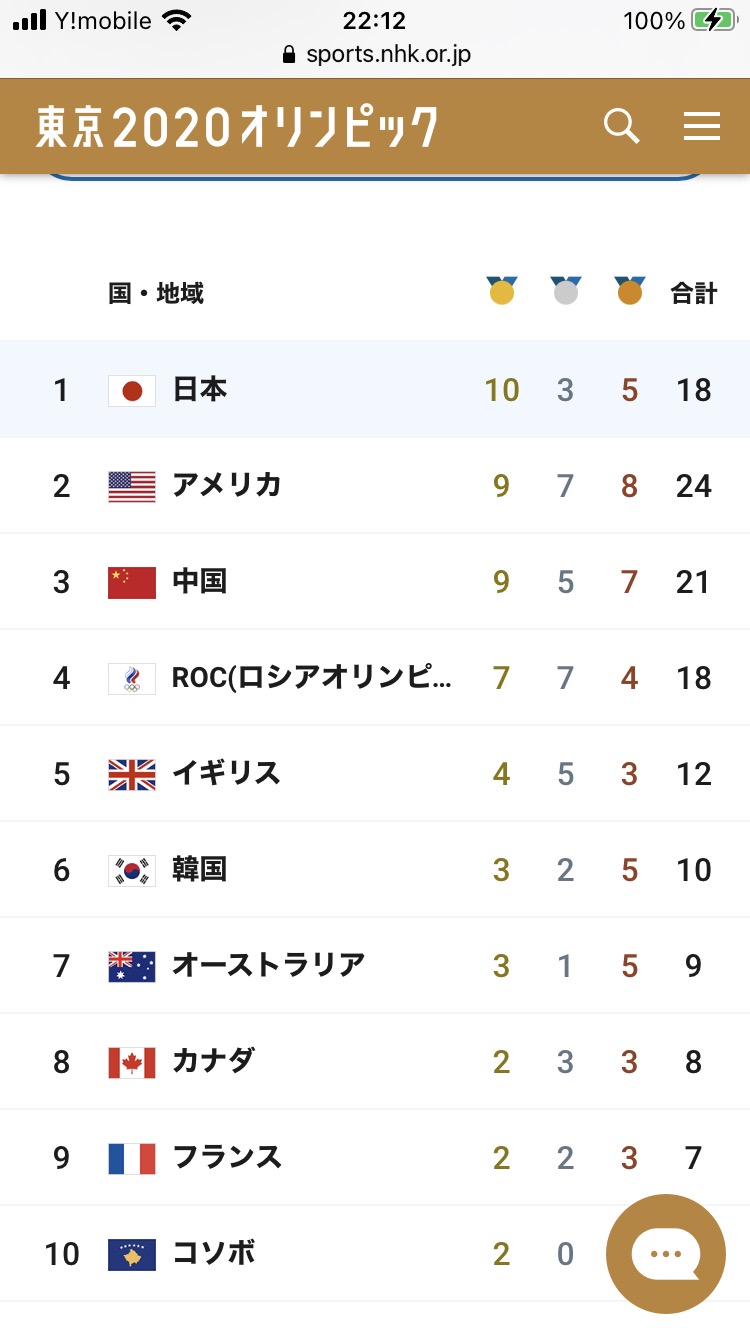Select the イギリス country row
This screenshot has width=750, height=1334.
coord(375,773)
